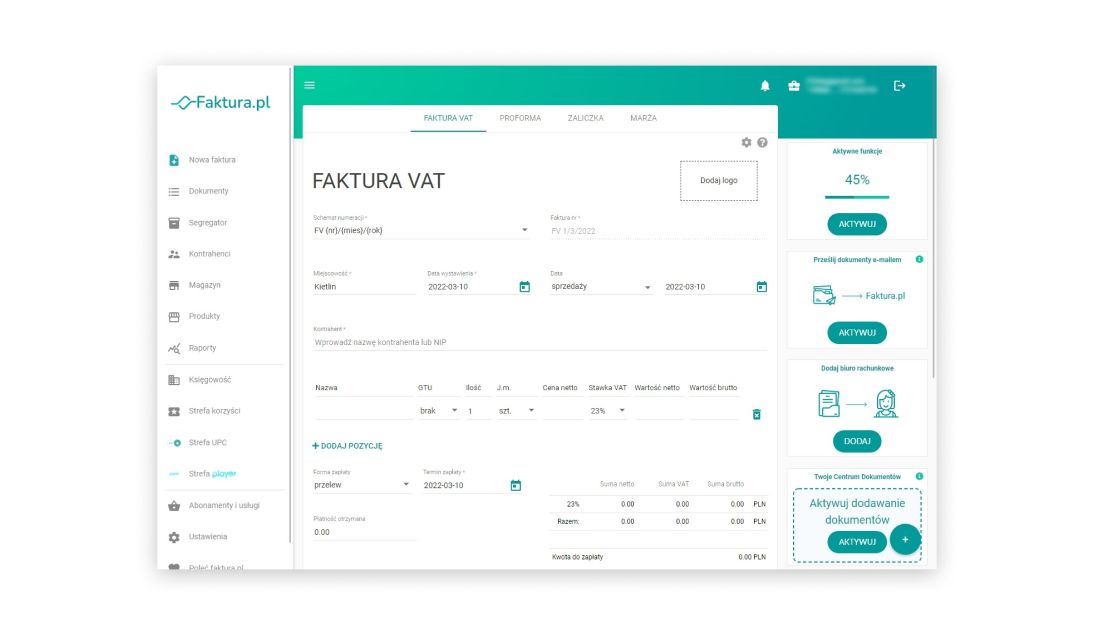Open Strefa player in sidebar
The width and height of the screenshot is (1094, 635).
click(x=212, y=474)
